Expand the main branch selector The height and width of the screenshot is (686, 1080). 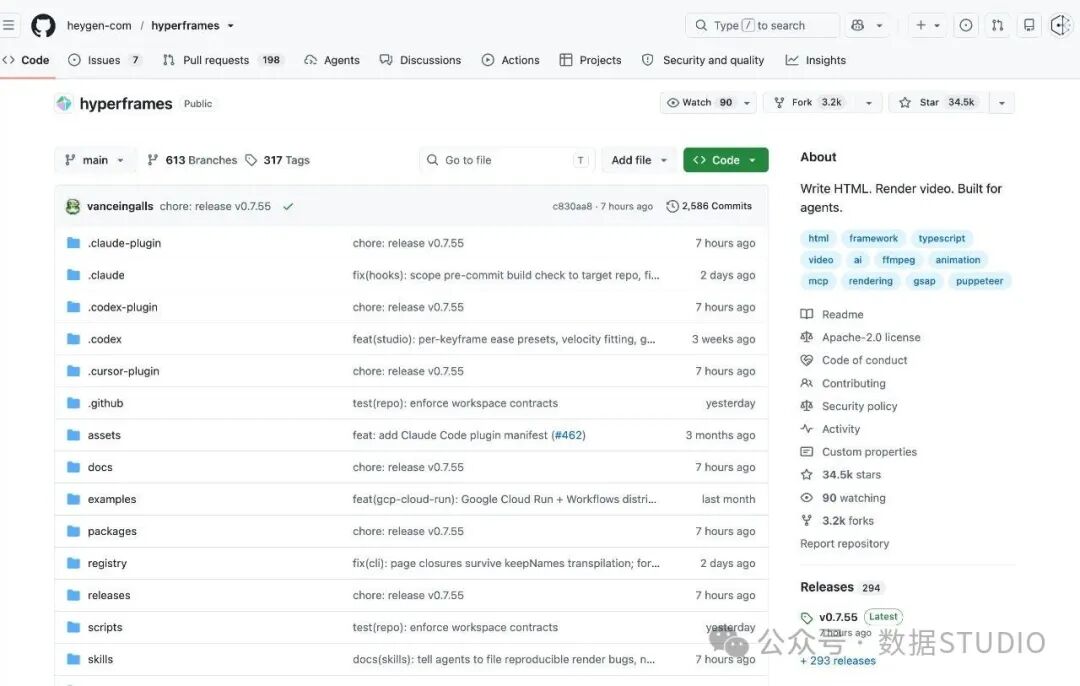(x=95, y=160)
